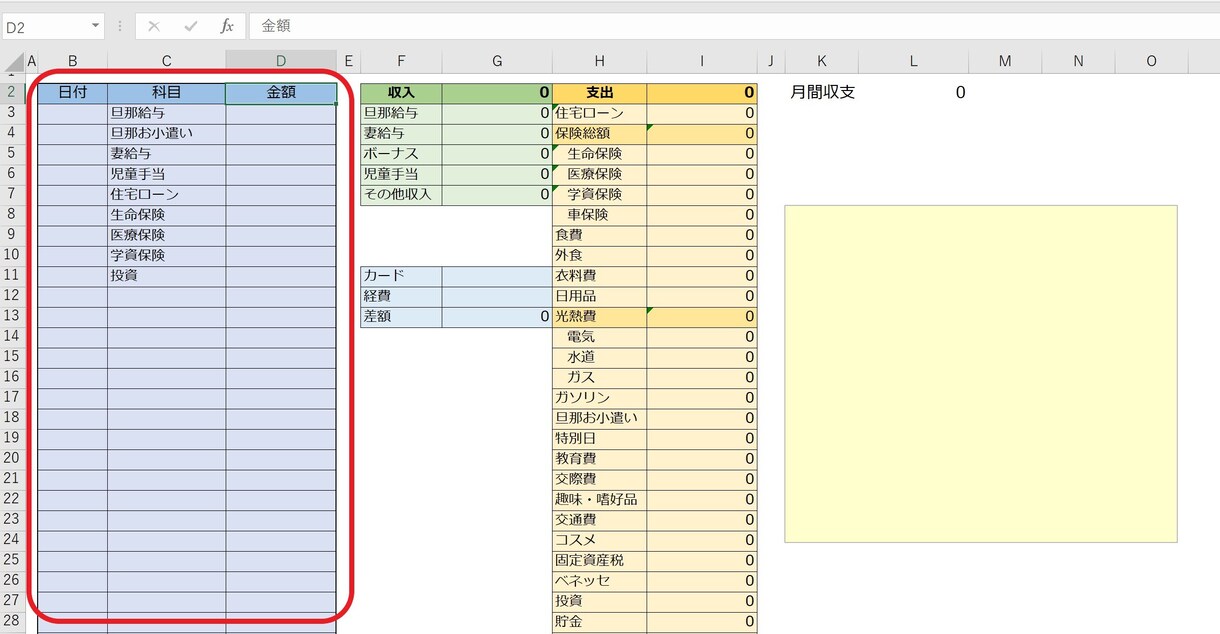Viewport: 1220px width, 634px height.
Task: Click the large yellow box under 月間収支
Action: point(980,374)
